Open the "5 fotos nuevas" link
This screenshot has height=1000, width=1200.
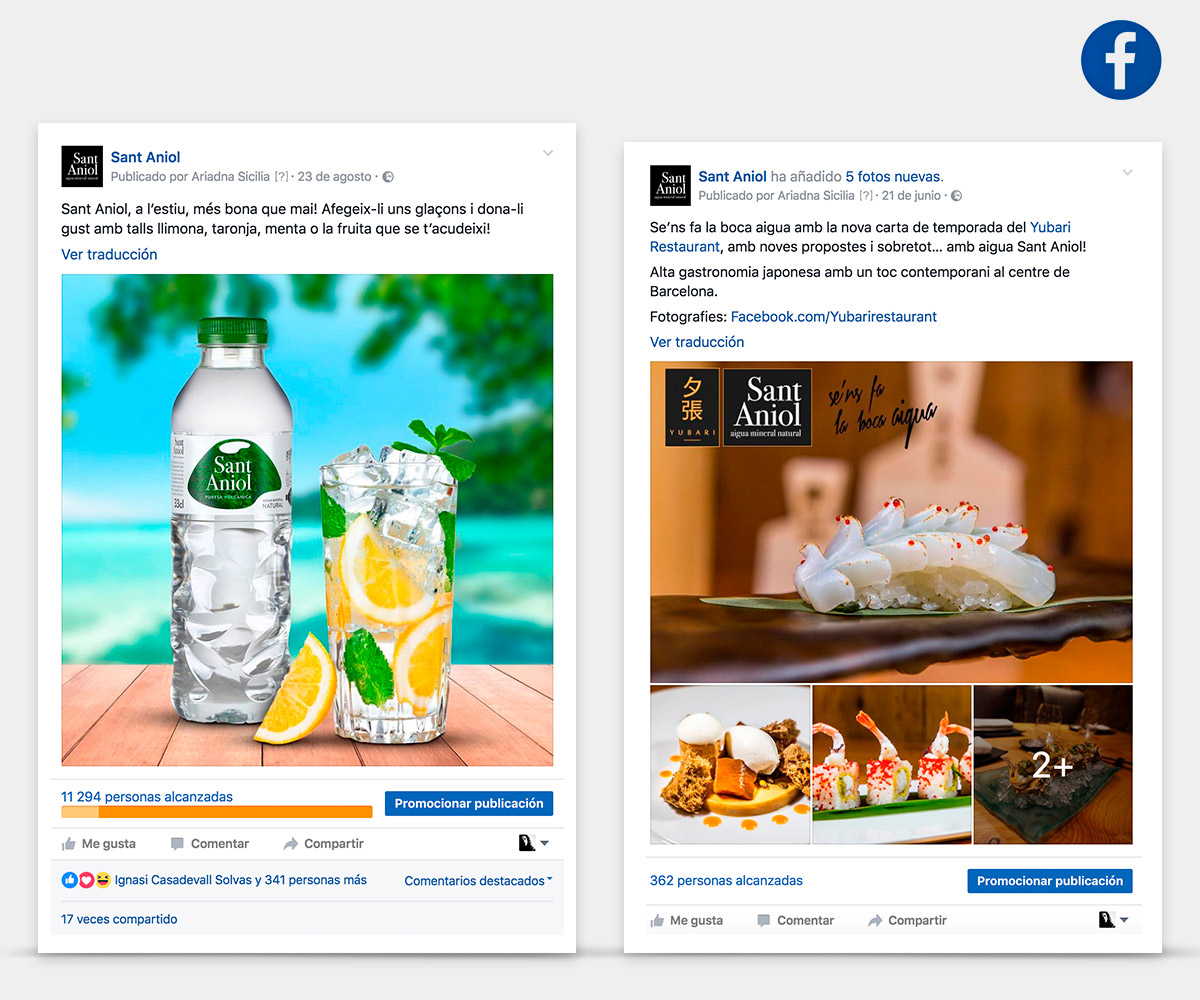894,176
